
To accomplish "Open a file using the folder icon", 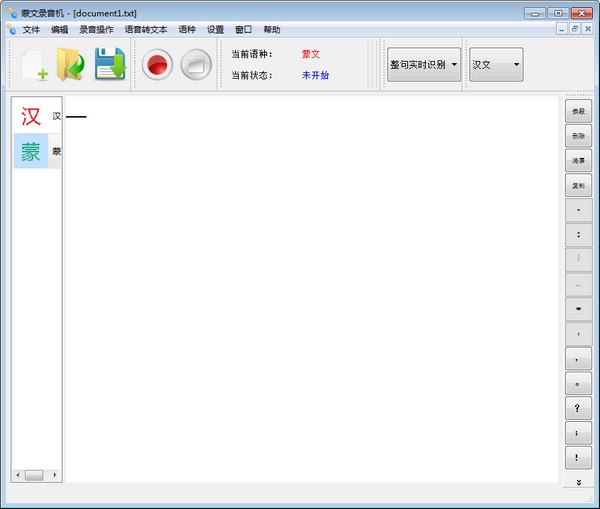I will pos(70,64).
